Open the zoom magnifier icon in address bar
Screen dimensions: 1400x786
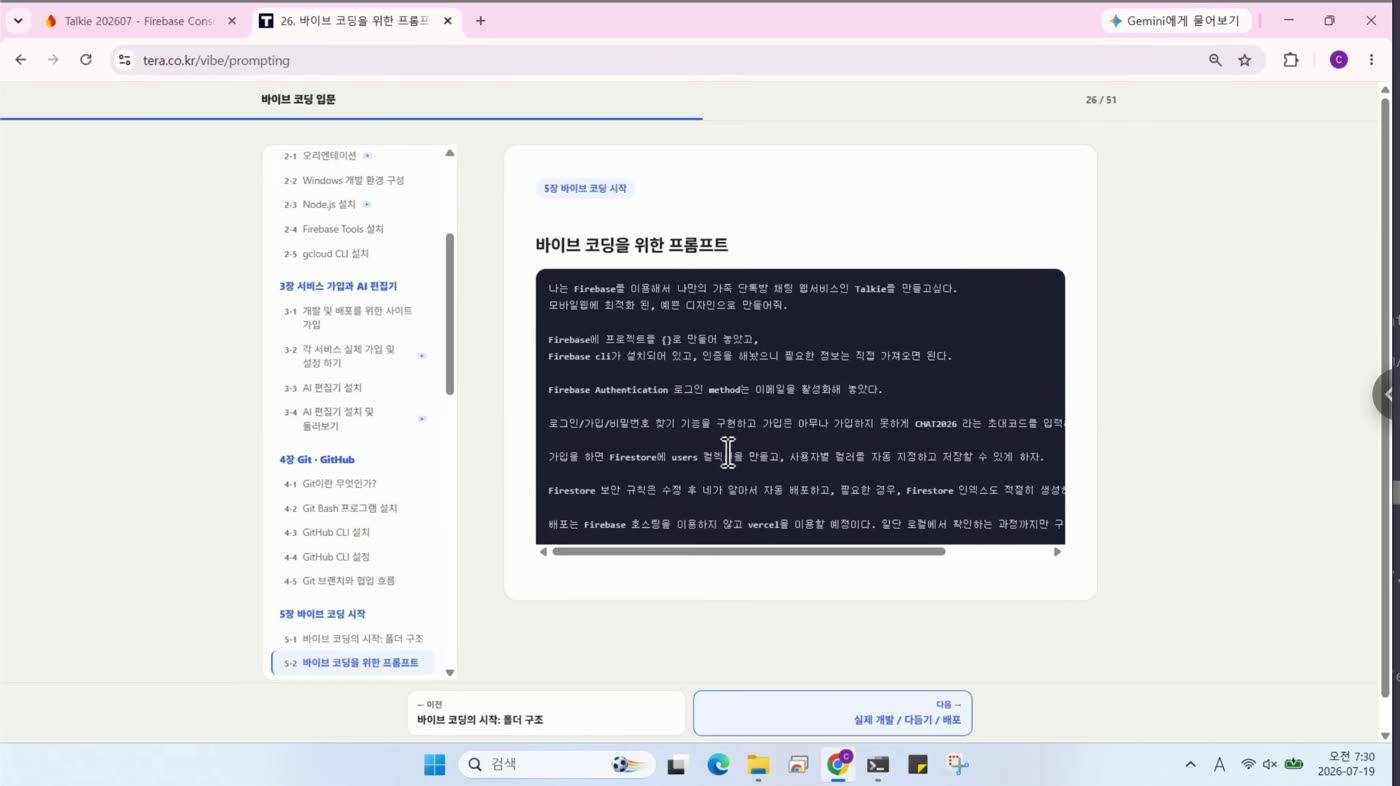pyautogui.click(x=1215, y=60)
